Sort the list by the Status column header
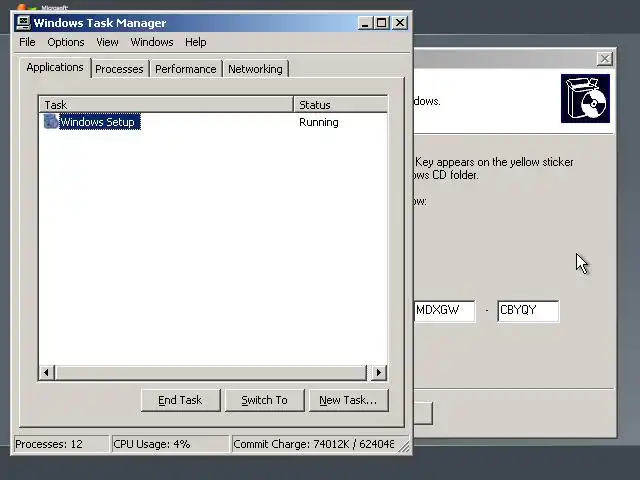 tap(340, 104)
